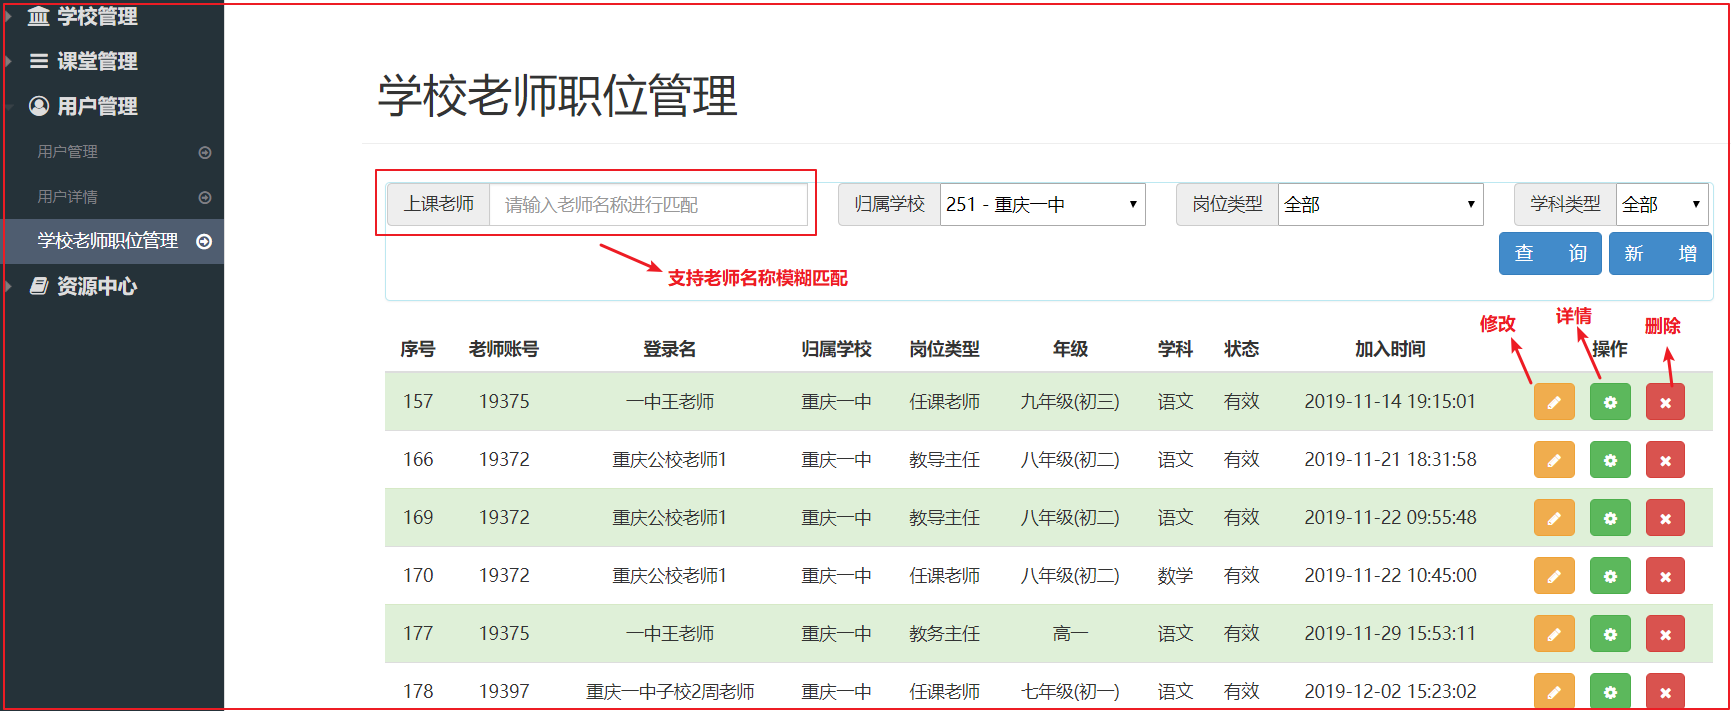Focus the 上课老师 name input field
Viewport: 1731px width, 711px height.
[648, 204]
